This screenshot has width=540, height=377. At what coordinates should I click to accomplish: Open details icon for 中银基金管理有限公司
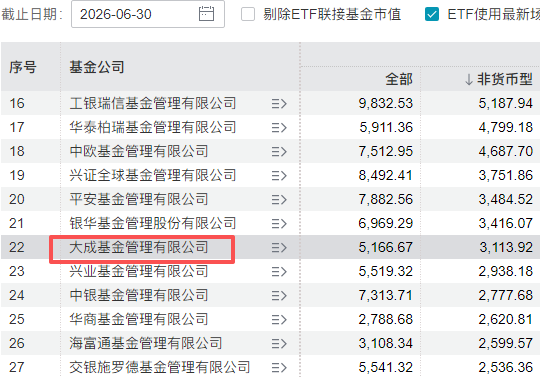[x=279, y=295]
